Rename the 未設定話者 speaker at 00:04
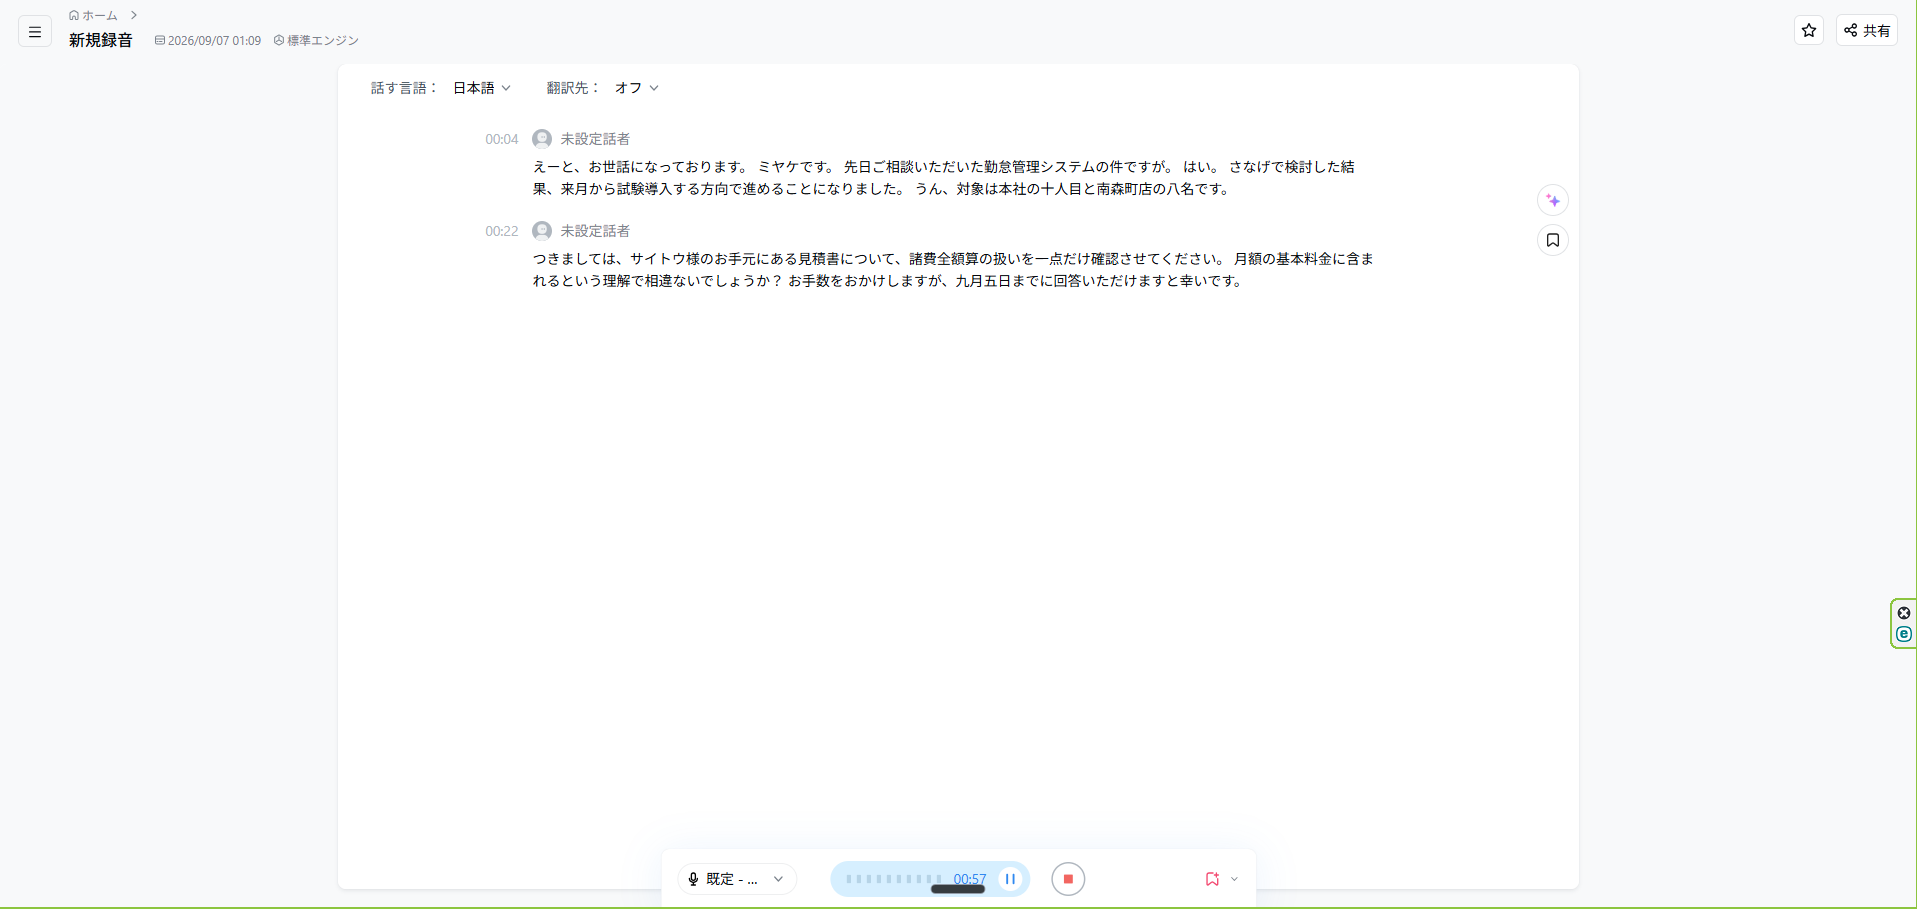 (x=595, y=139)
